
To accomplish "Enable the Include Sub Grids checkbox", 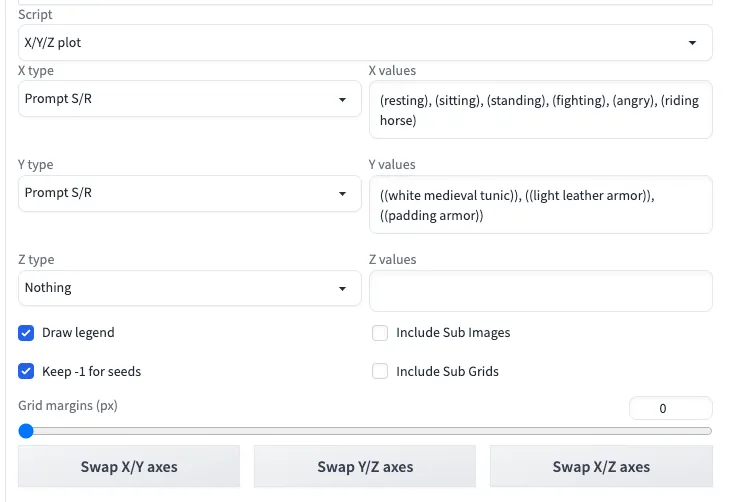I will click(380, 371).
